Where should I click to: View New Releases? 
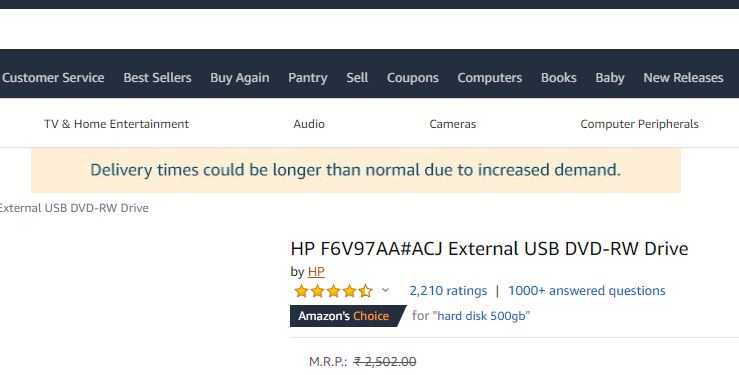pos(683,78)
